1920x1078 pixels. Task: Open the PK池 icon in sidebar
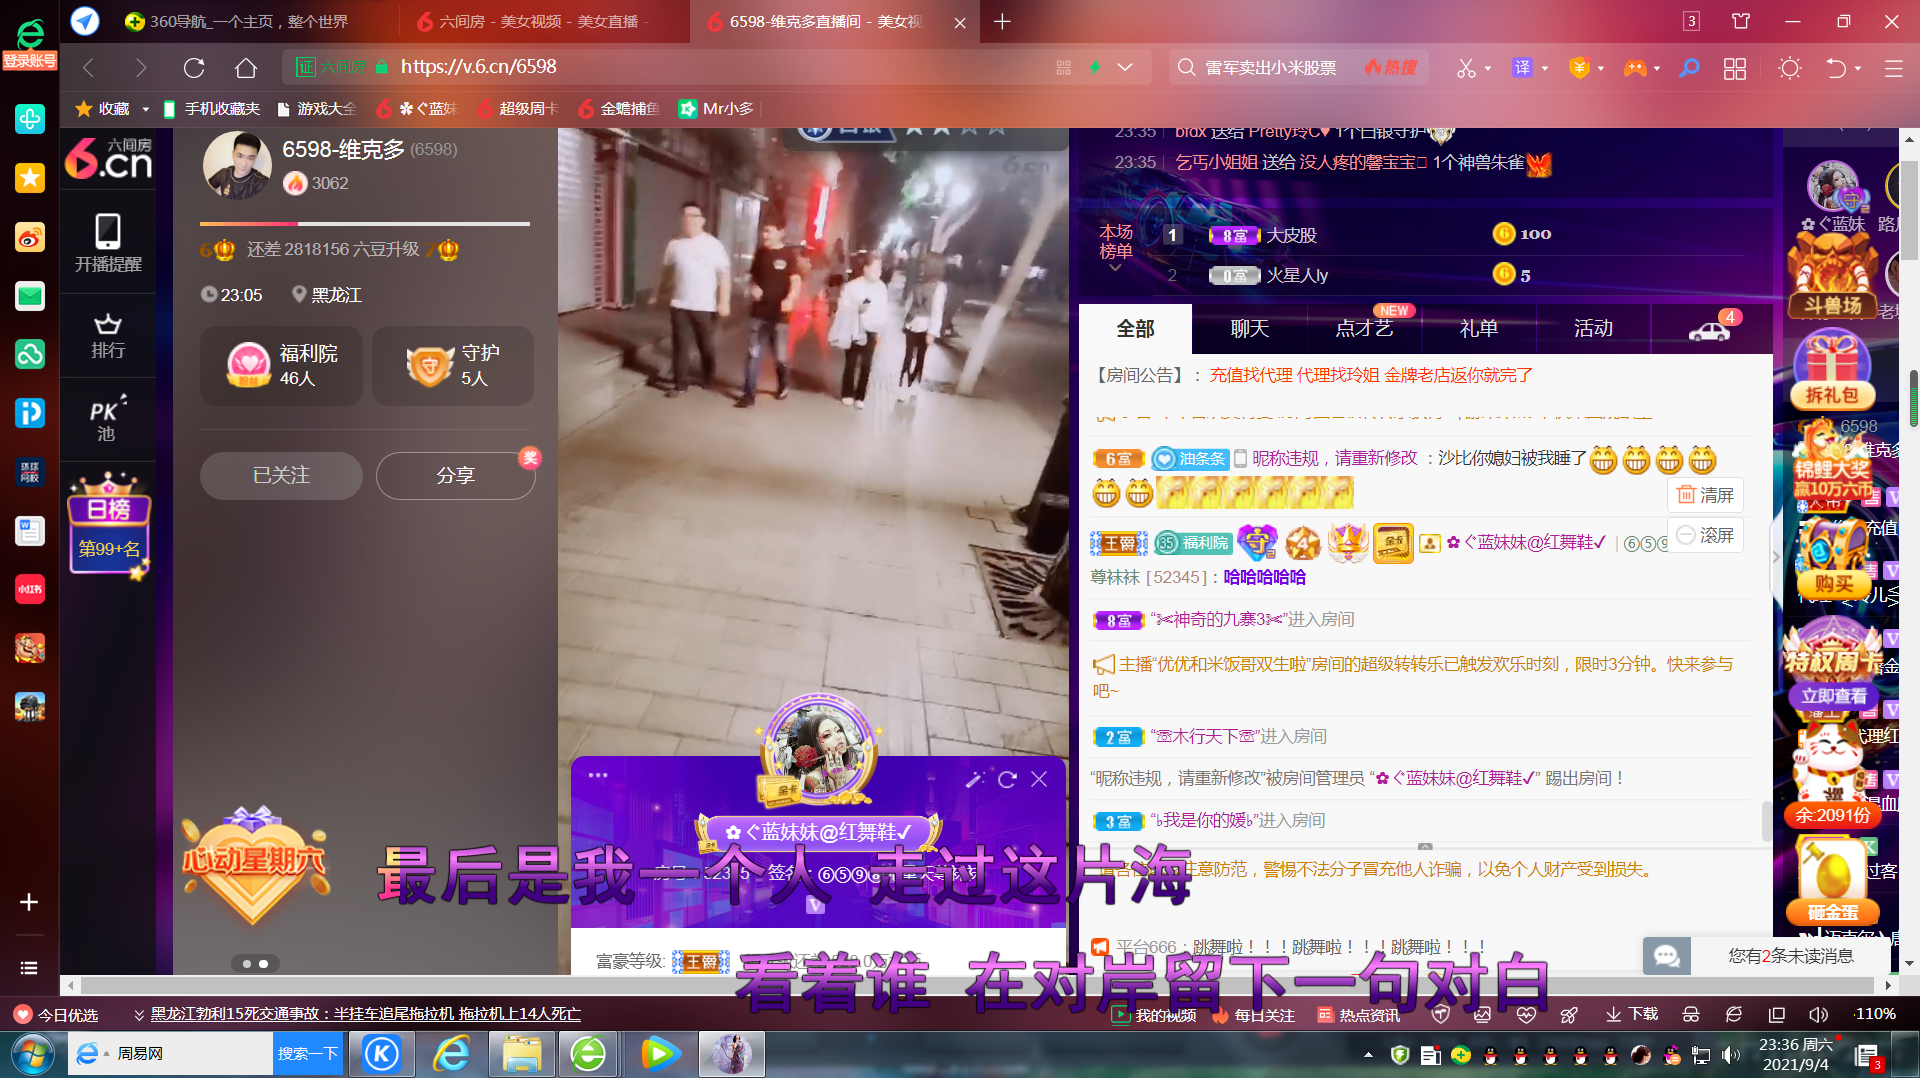(x=108, y=418)
